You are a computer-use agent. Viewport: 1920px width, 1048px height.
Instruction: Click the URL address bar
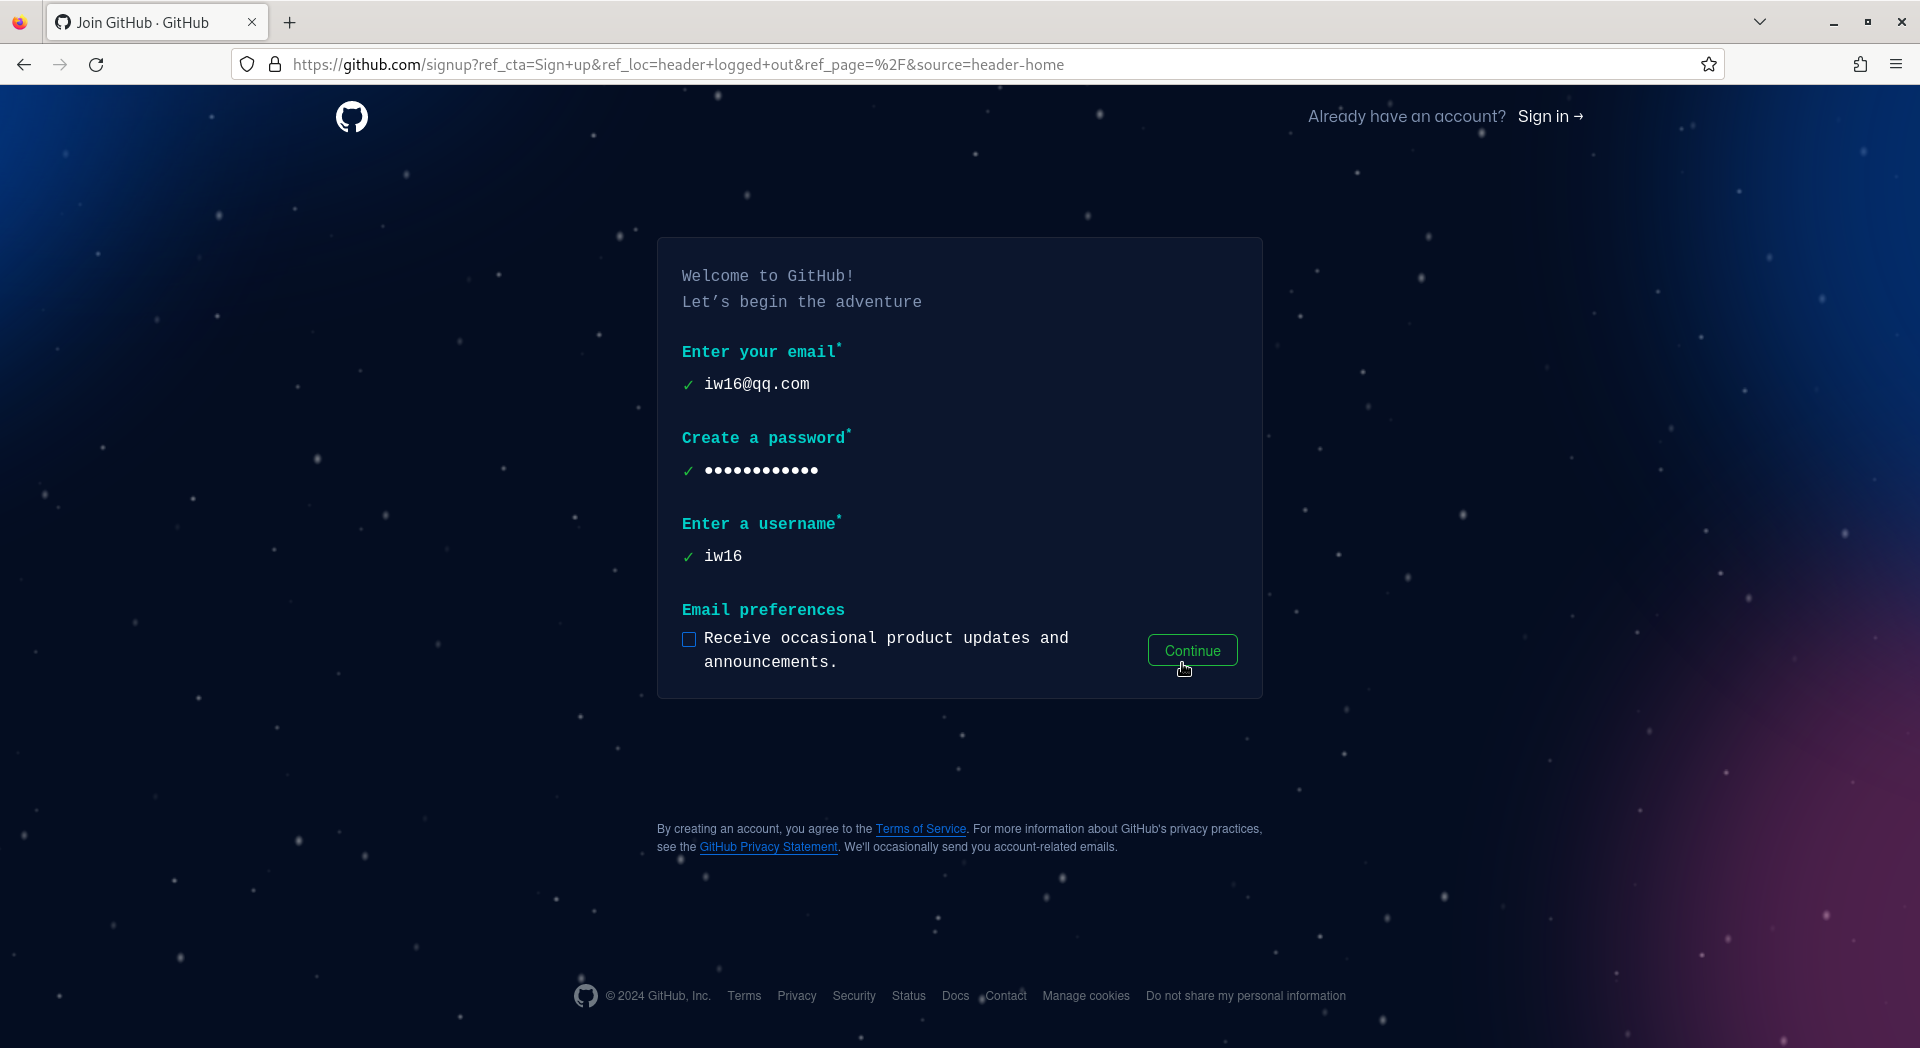978,65
